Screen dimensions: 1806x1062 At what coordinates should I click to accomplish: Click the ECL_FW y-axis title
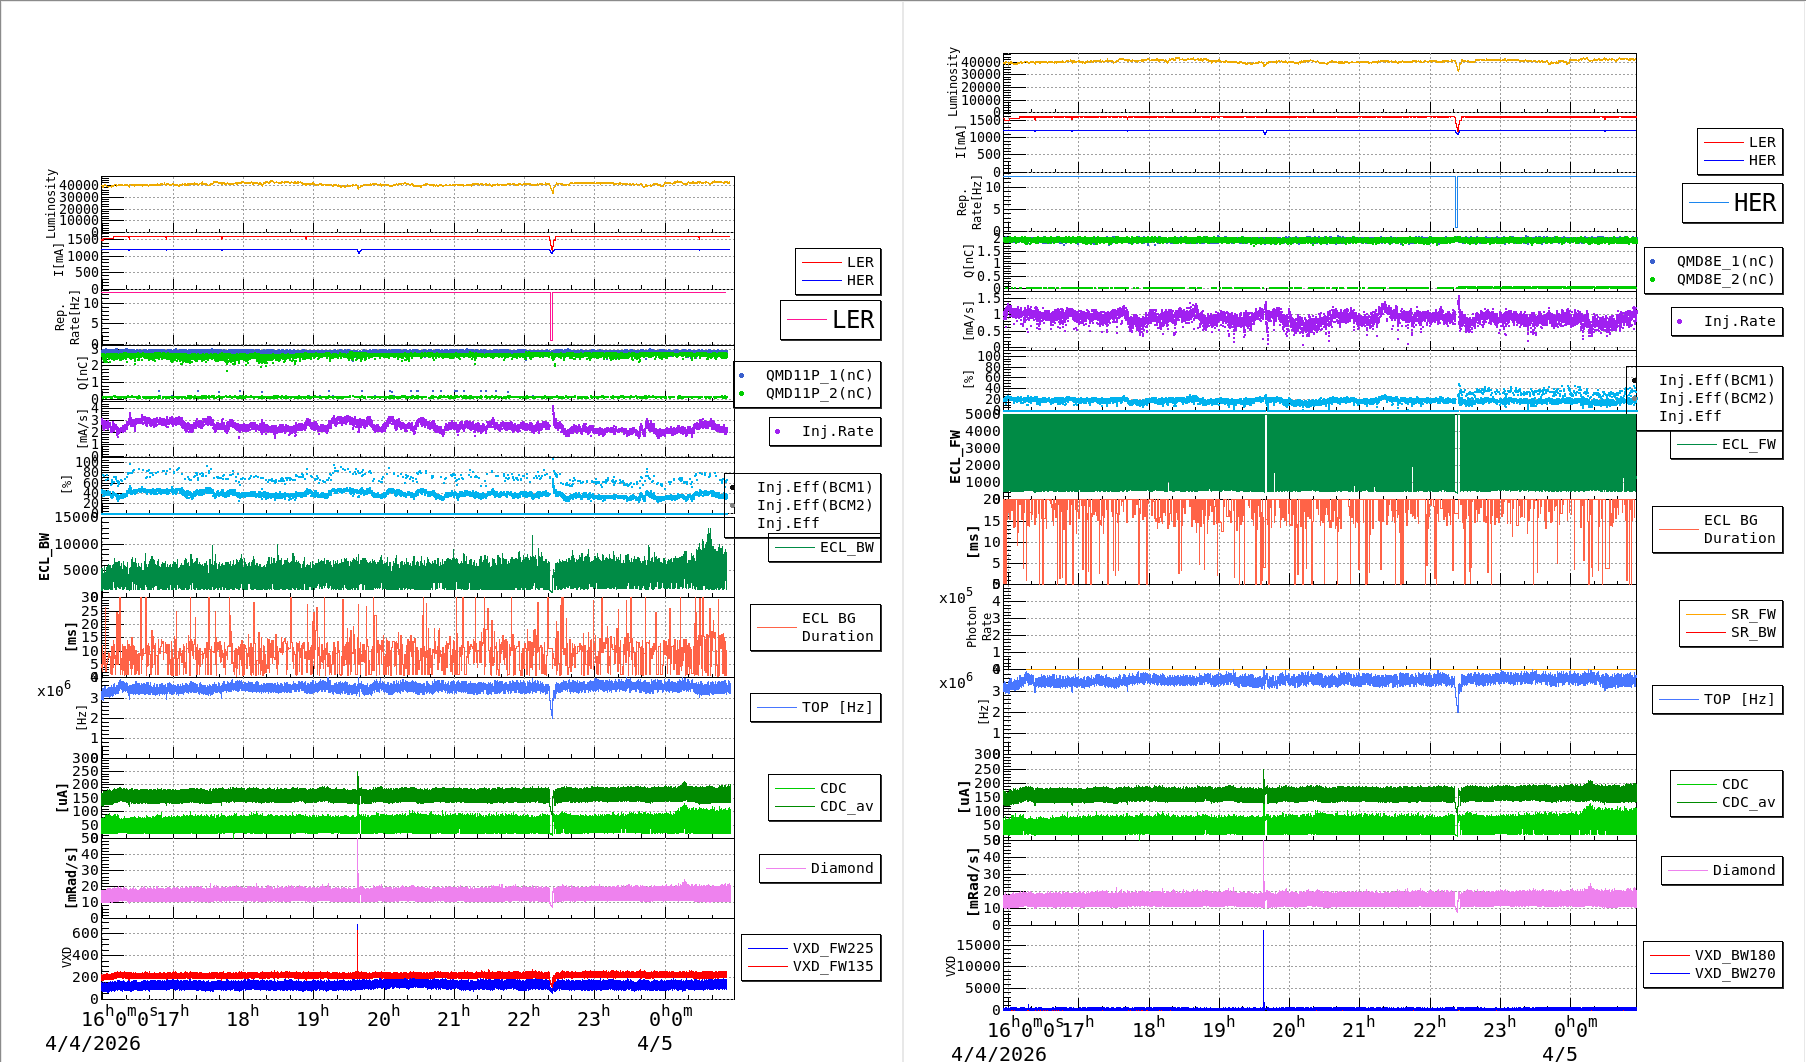point(955,456)
